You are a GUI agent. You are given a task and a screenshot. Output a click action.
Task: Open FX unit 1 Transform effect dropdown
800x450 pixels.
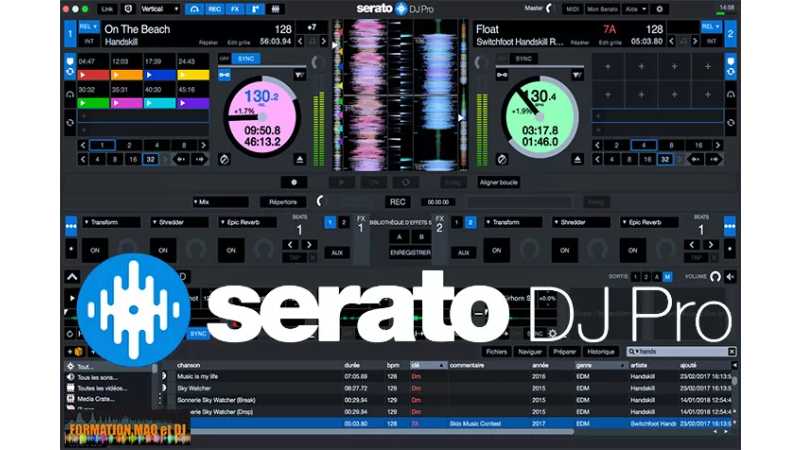(111, 222)
